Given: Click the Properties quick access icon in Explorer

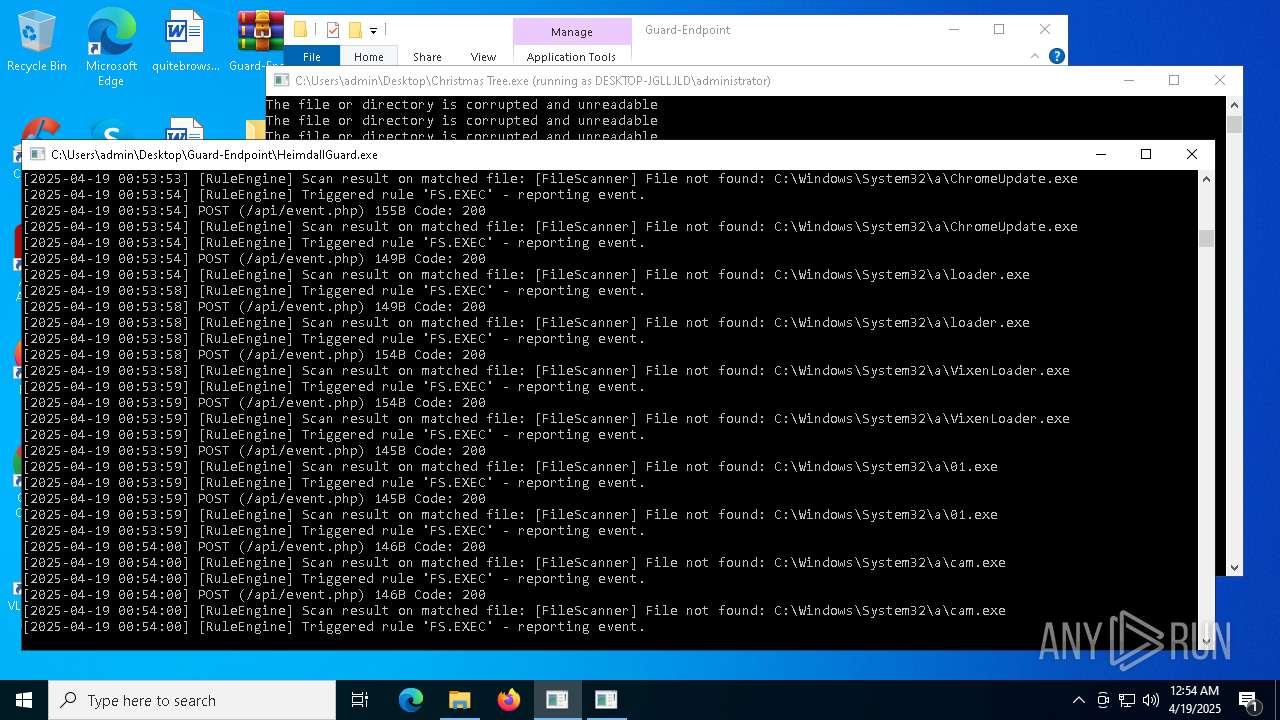Looking at the screenshot, I should click(x=333, y=30).
